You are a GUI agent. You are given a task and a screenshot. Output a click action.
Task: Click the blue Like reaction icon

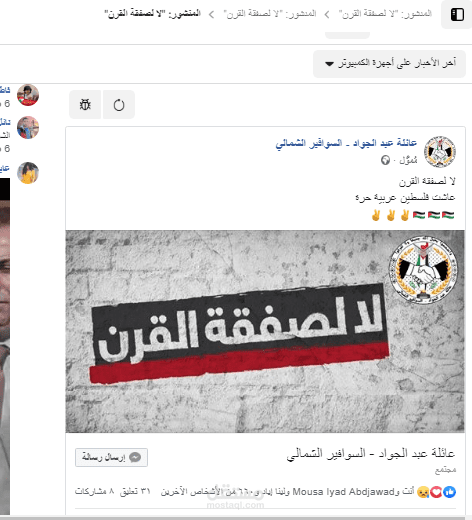pos(450,492)
